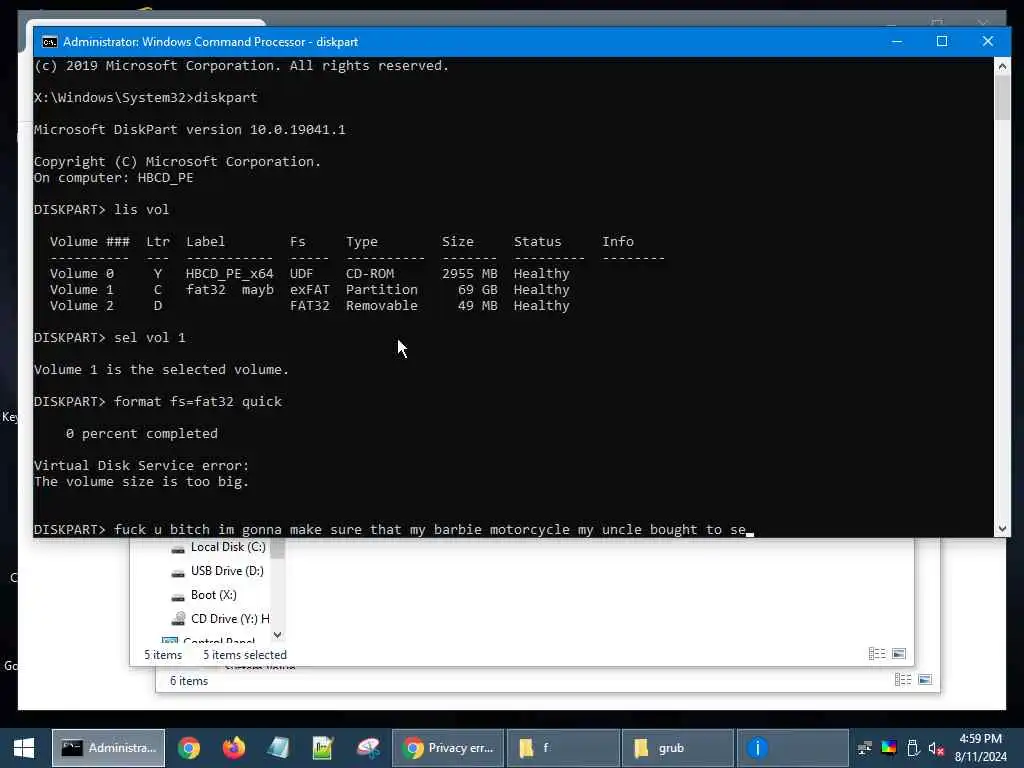This screenshot has width=1024, height=768.
Task: Click the cmd icon in the title bar
Action: [50, 42]
